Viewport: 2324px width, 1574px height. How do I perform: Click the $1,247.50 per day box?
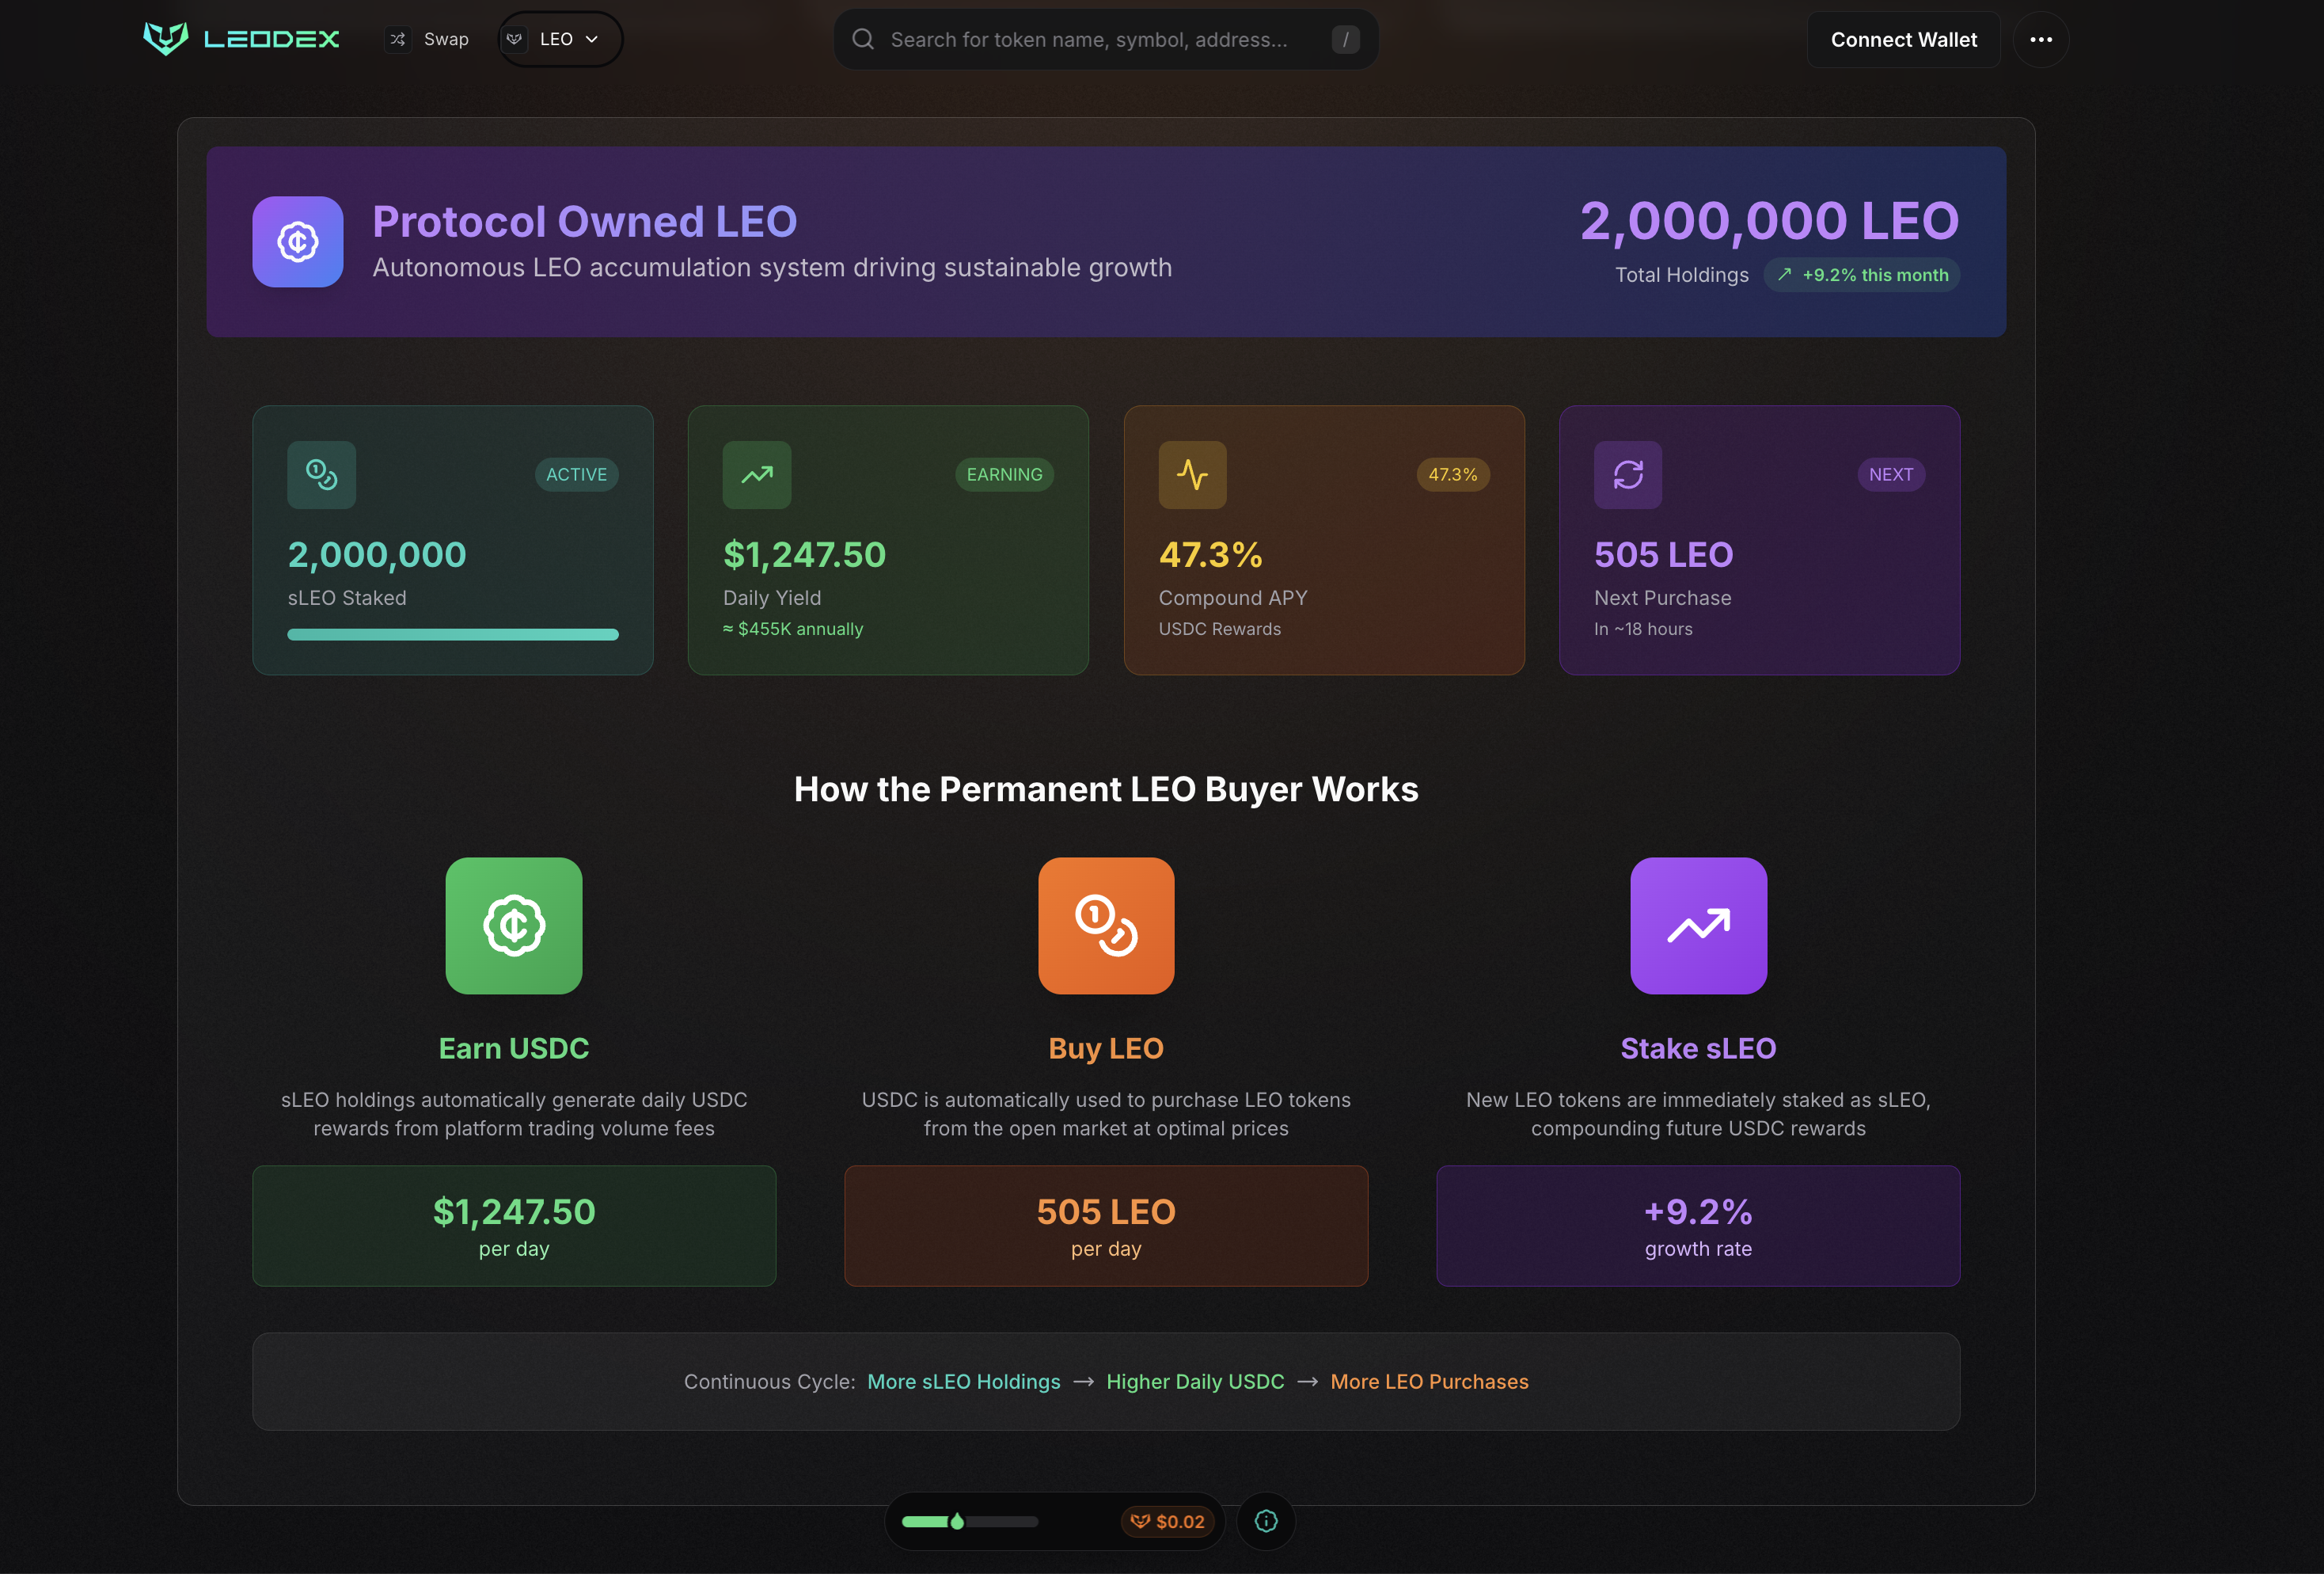tap(514, 1225)
